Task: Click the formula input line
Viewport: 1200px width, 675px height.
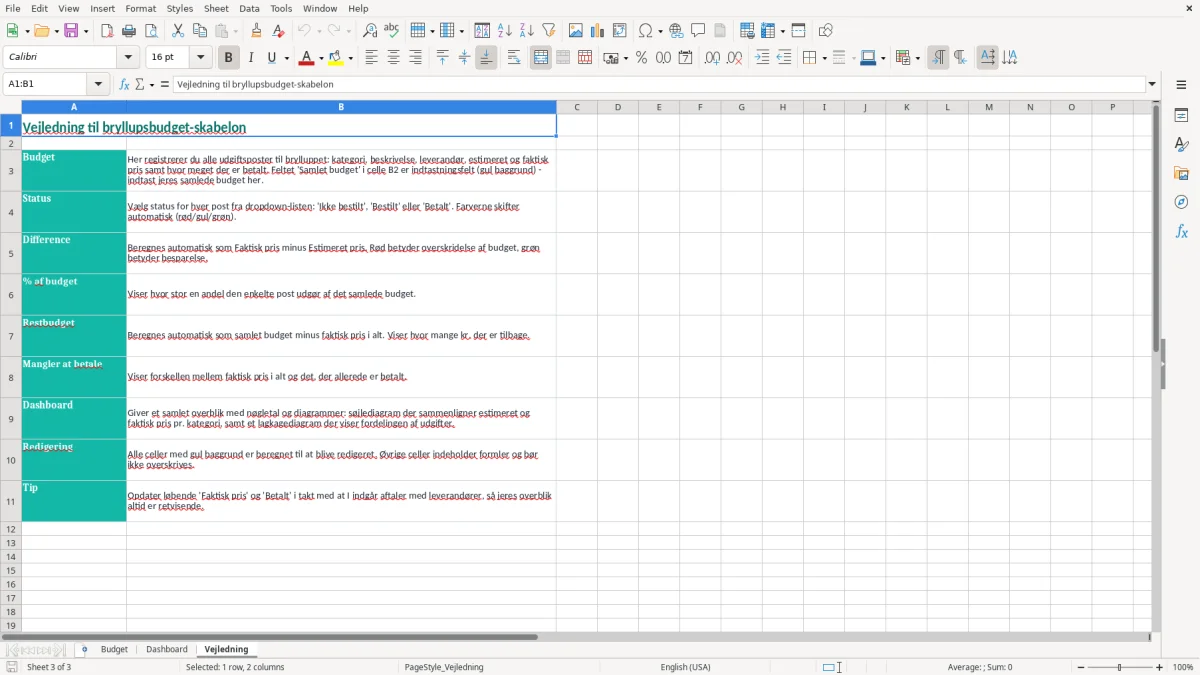Action: pyautogui.click(x=659, y=85)
